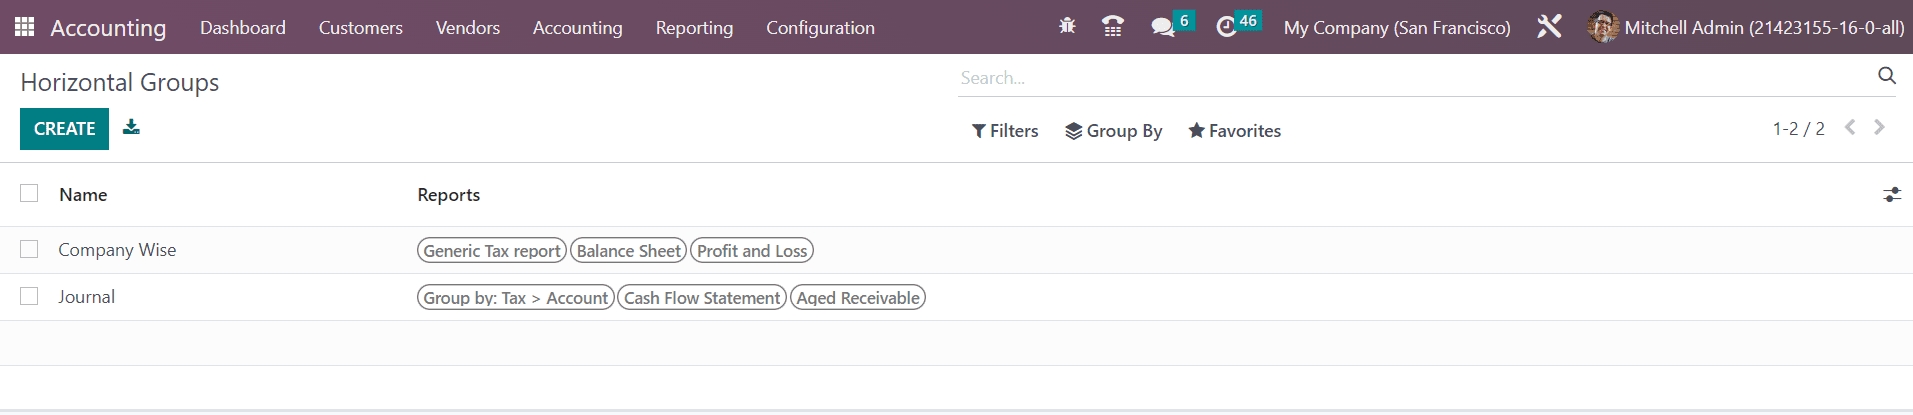Open optional columns adjust icon
Viewport: 1913px width, 415px height.
(x=1891, y=195)
